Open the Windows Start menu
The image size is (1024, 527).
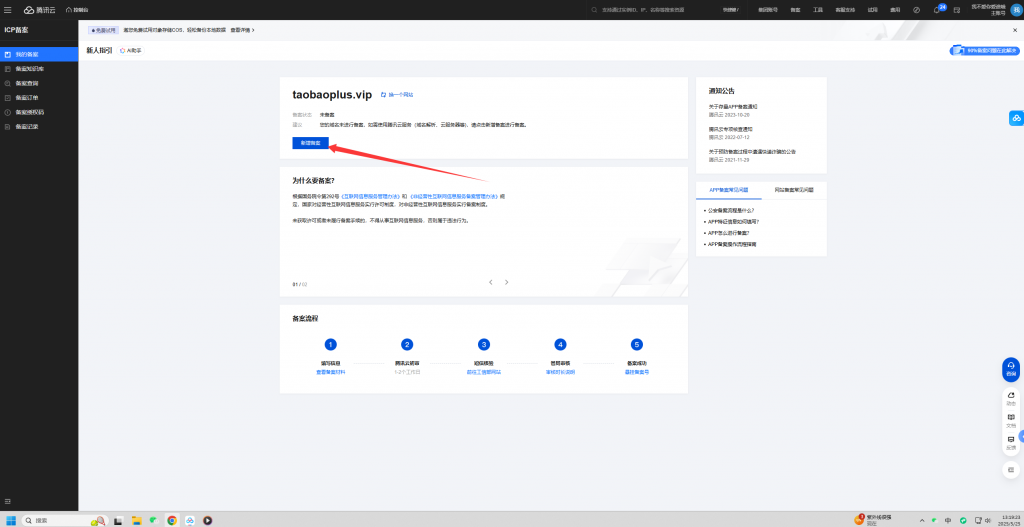point(10,520)
